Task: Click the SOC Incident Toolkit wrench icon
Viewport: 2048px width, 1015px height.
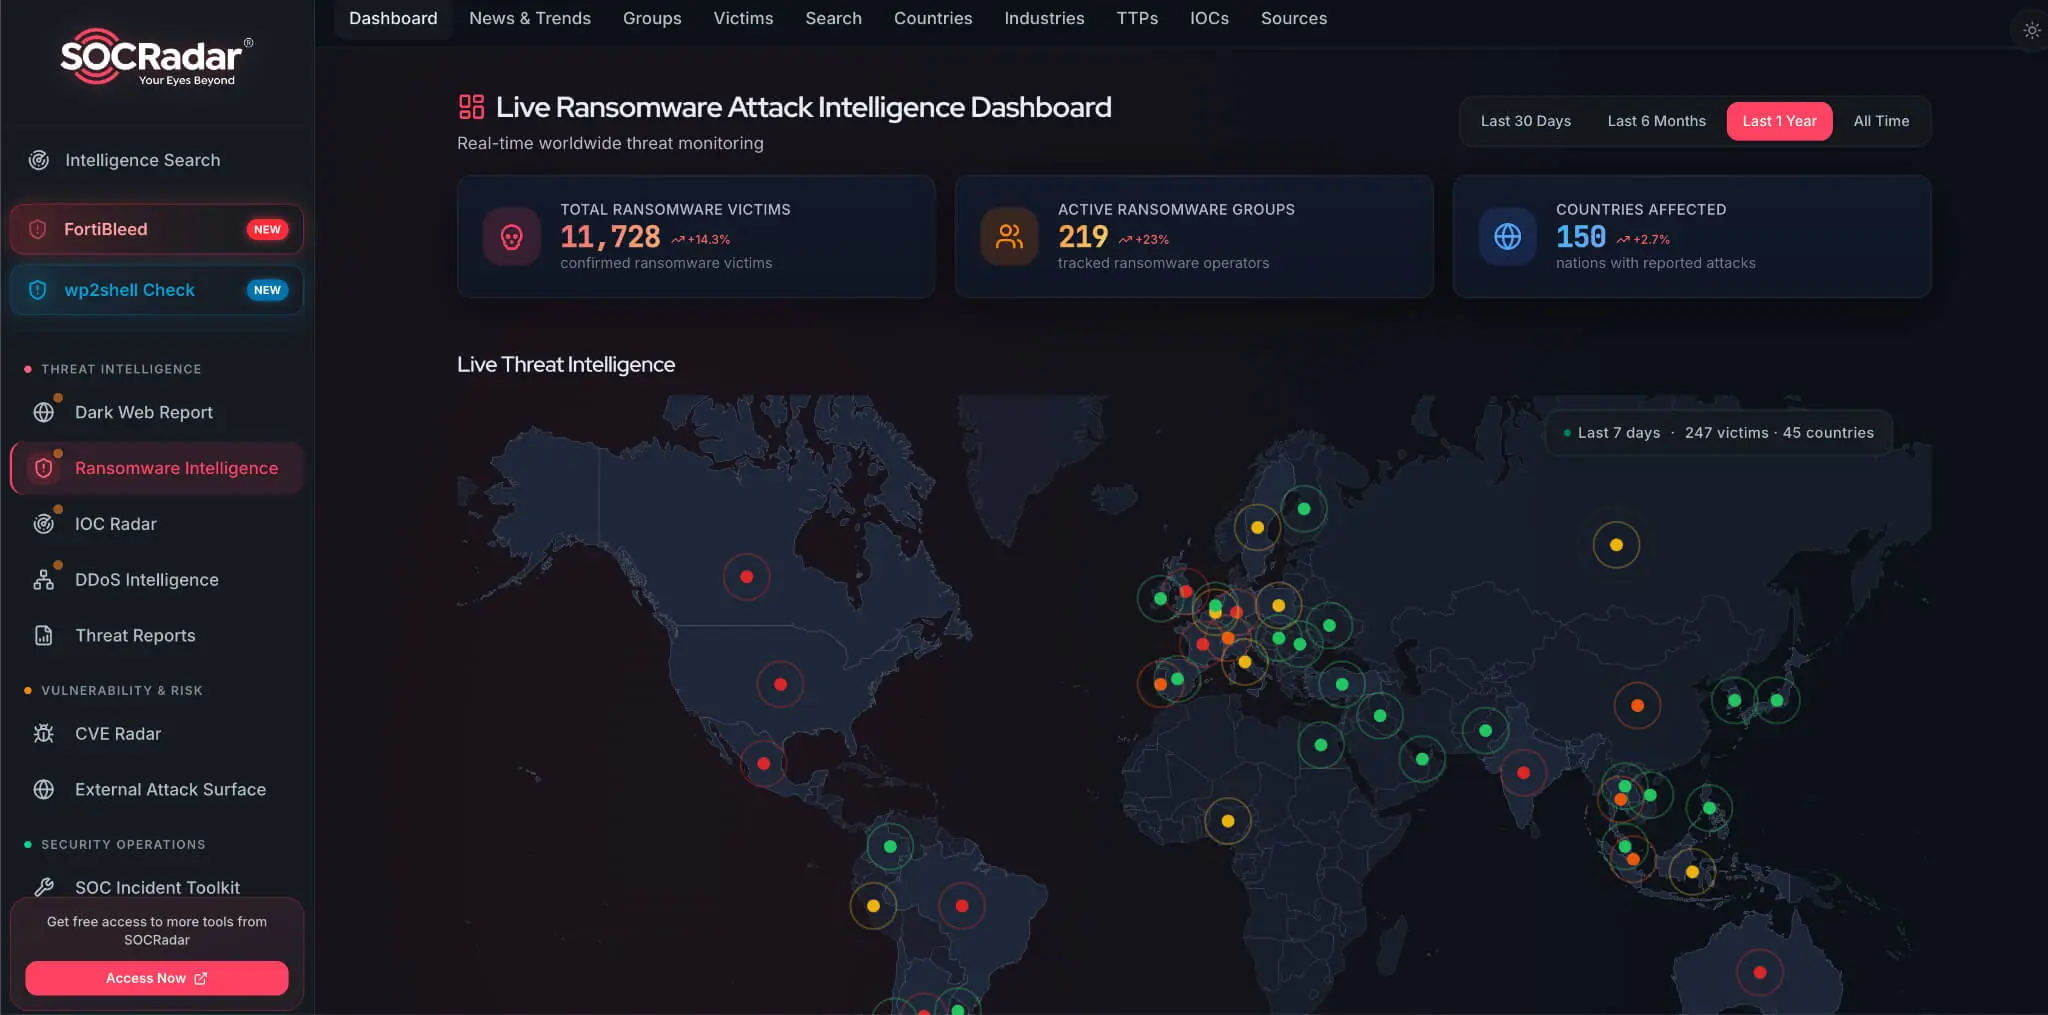Action: pyautogui.click(x=44, y=887)
